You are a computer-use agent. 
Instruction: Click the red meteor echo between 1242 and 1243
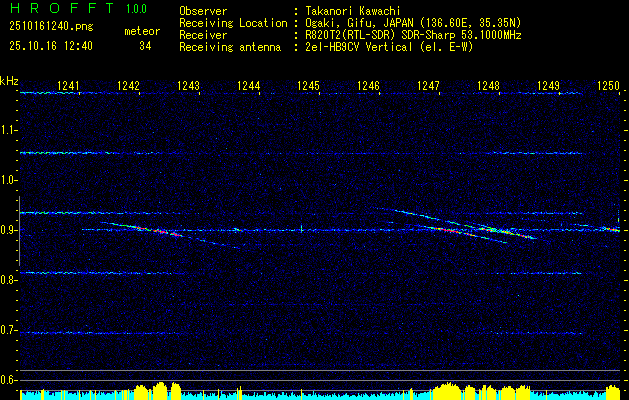point(158,231)
